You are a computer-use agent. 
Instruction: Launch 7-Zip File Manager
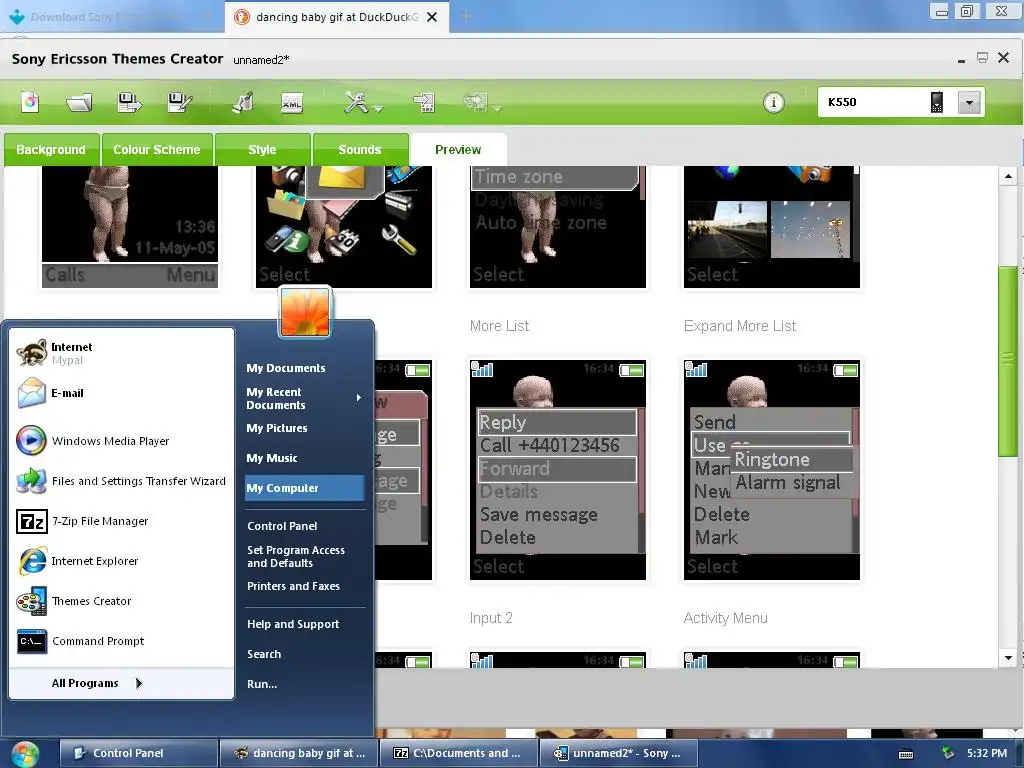point(121,521)
